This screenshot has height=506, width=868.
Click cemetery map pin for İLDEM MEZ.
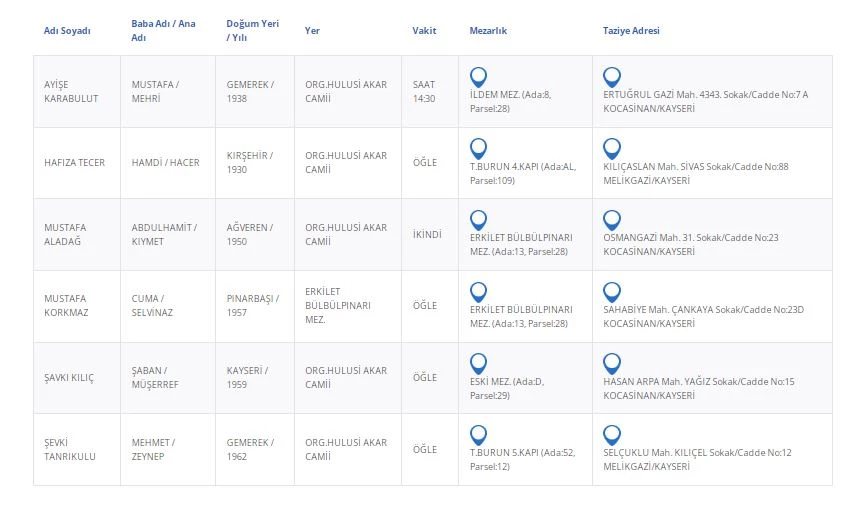pos(478,76)
